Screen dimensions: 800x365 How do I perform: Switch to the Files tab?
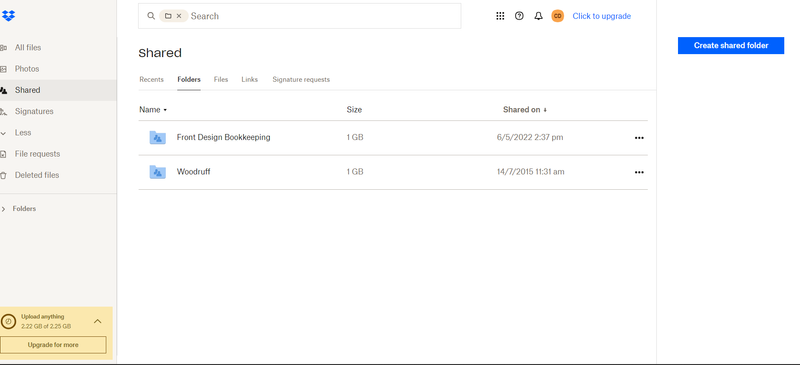coord(221,80)
